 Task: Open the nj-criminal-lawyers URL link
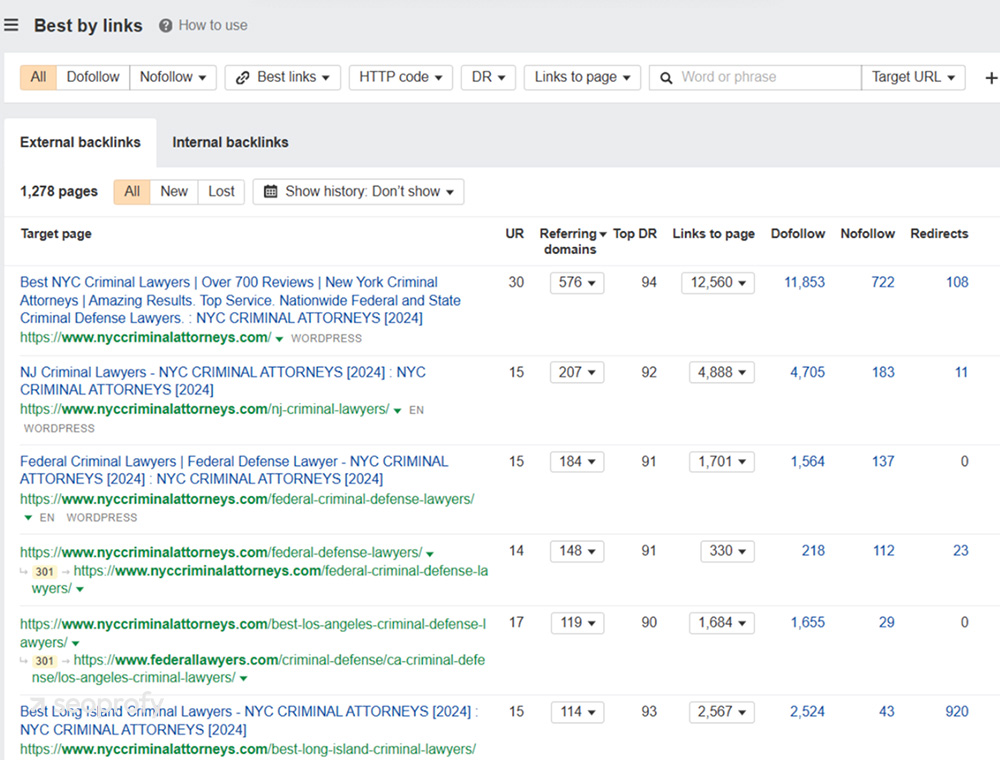point(204,409)
